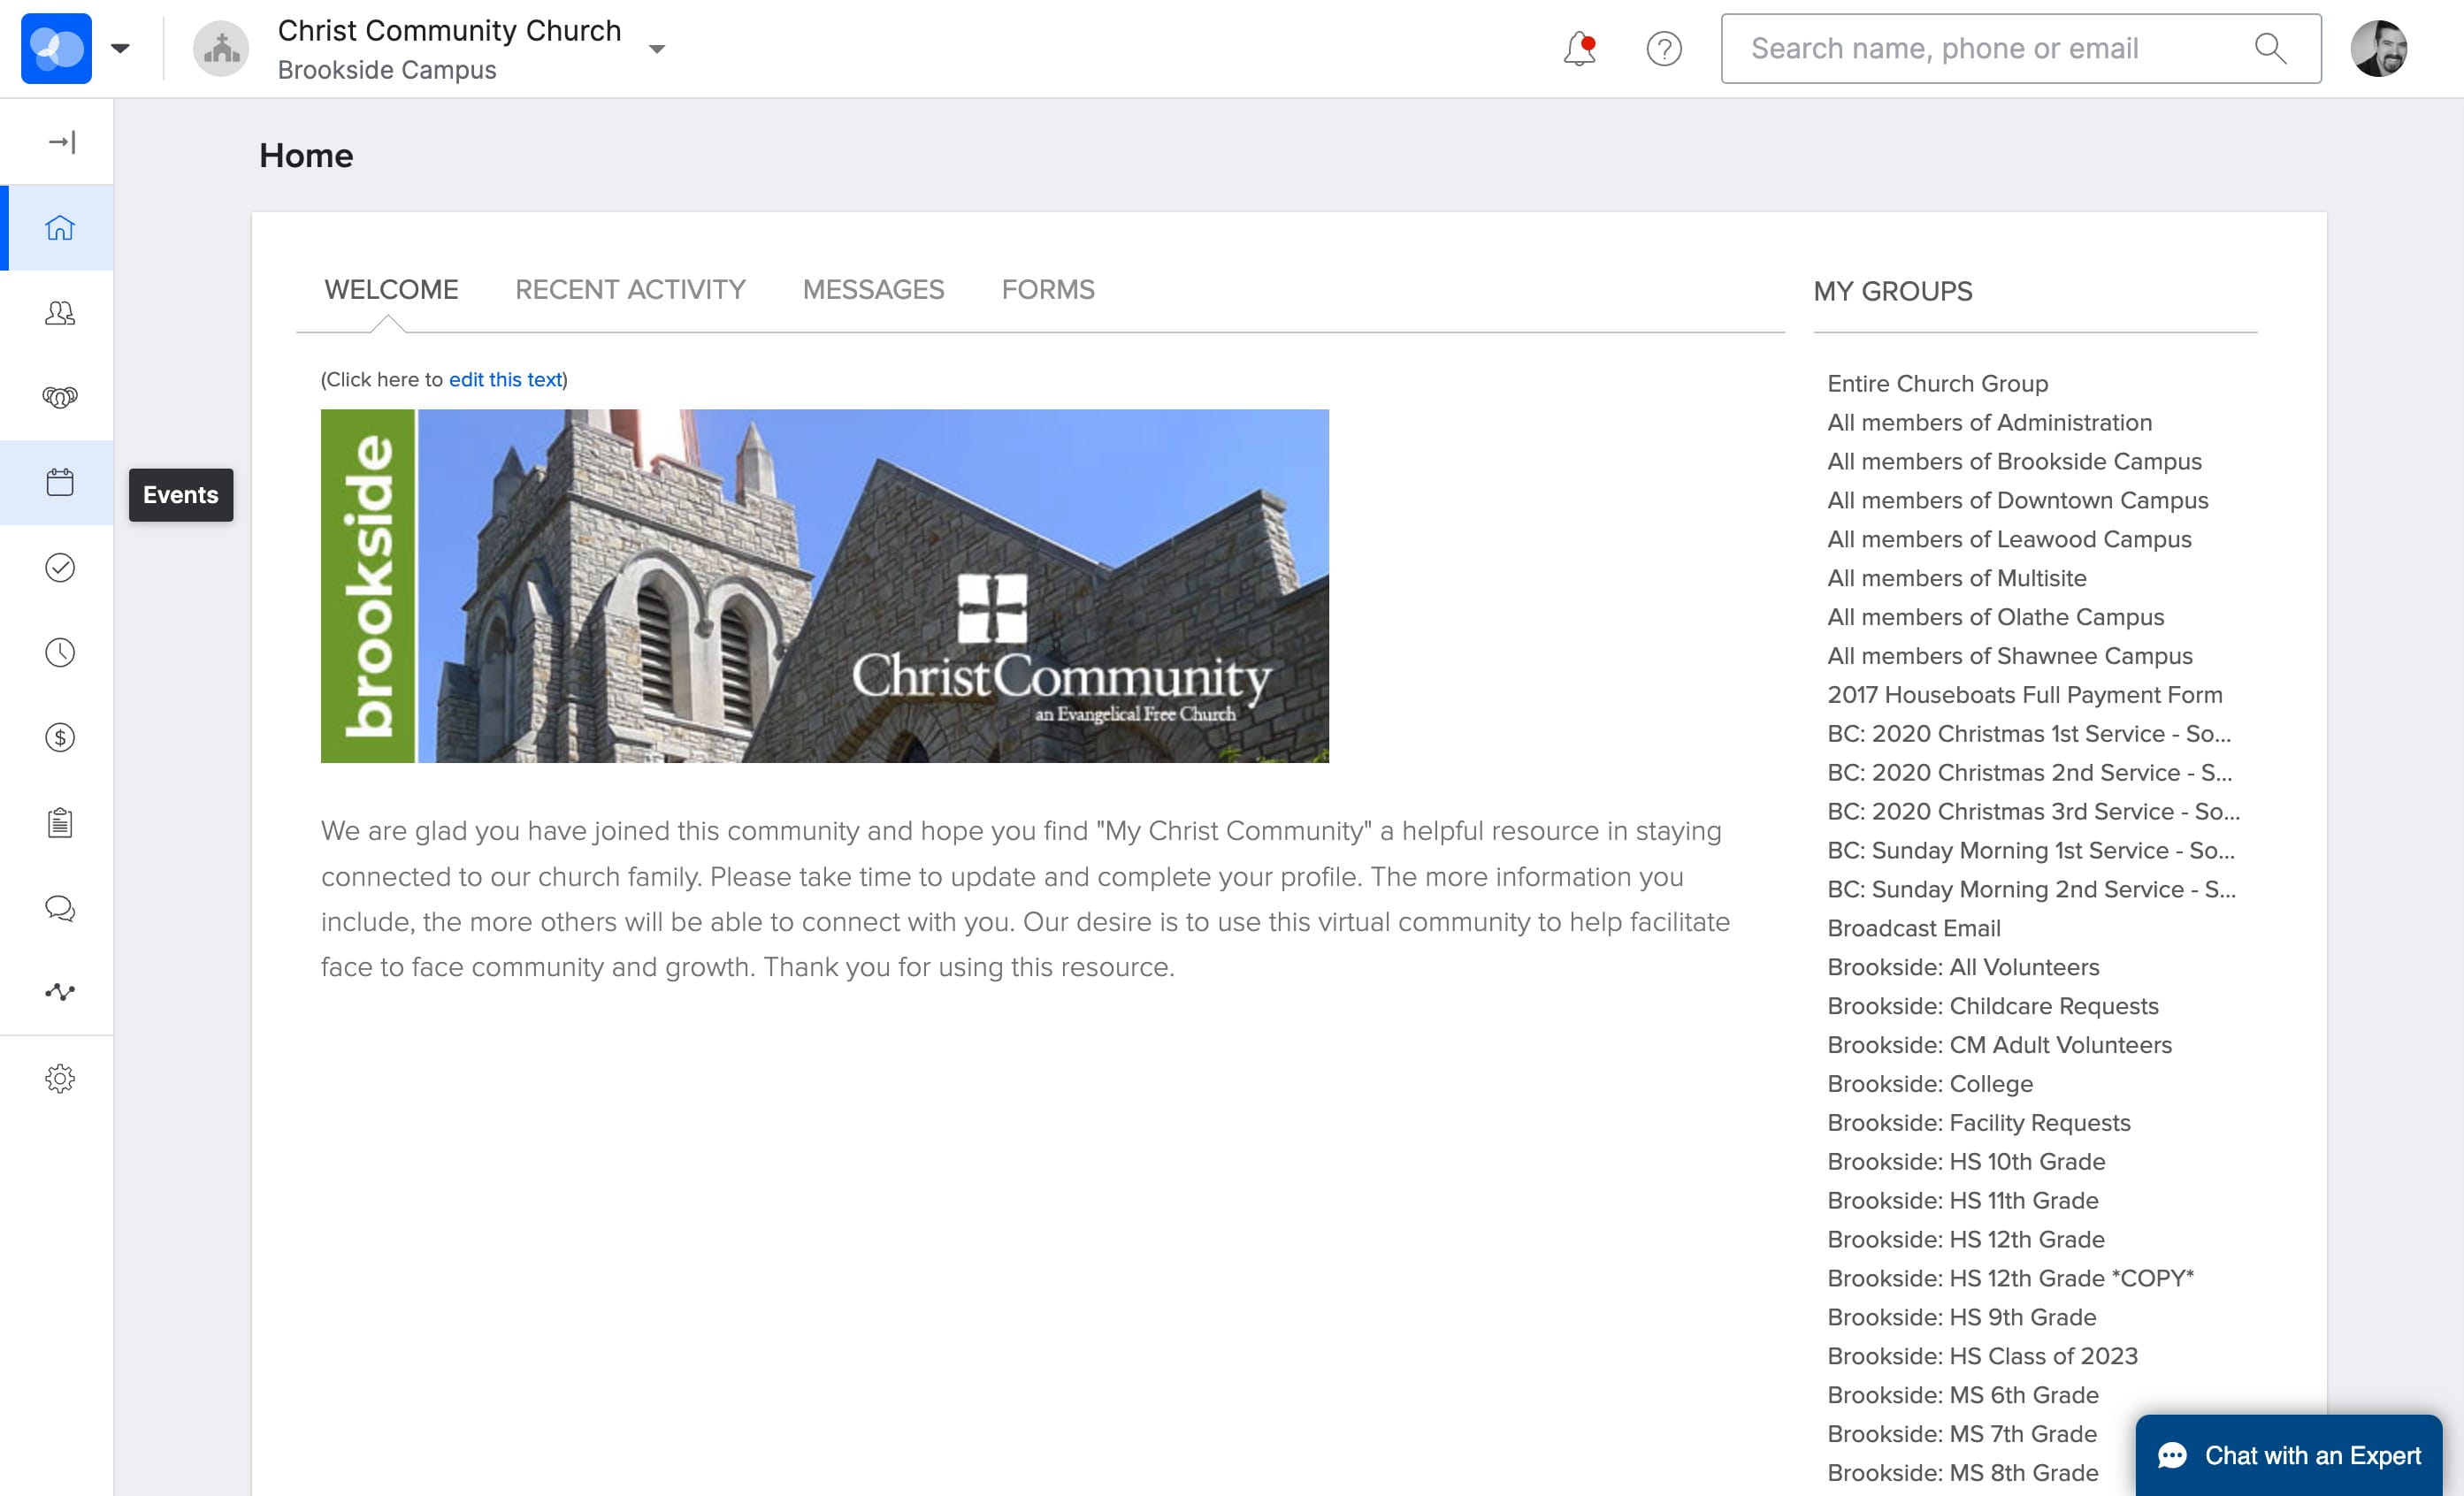The width and height of the screenshot is (2464, 1496).
Task: Click the blue app logo icon
Action: pyautogui.click(x=56, y=48)
